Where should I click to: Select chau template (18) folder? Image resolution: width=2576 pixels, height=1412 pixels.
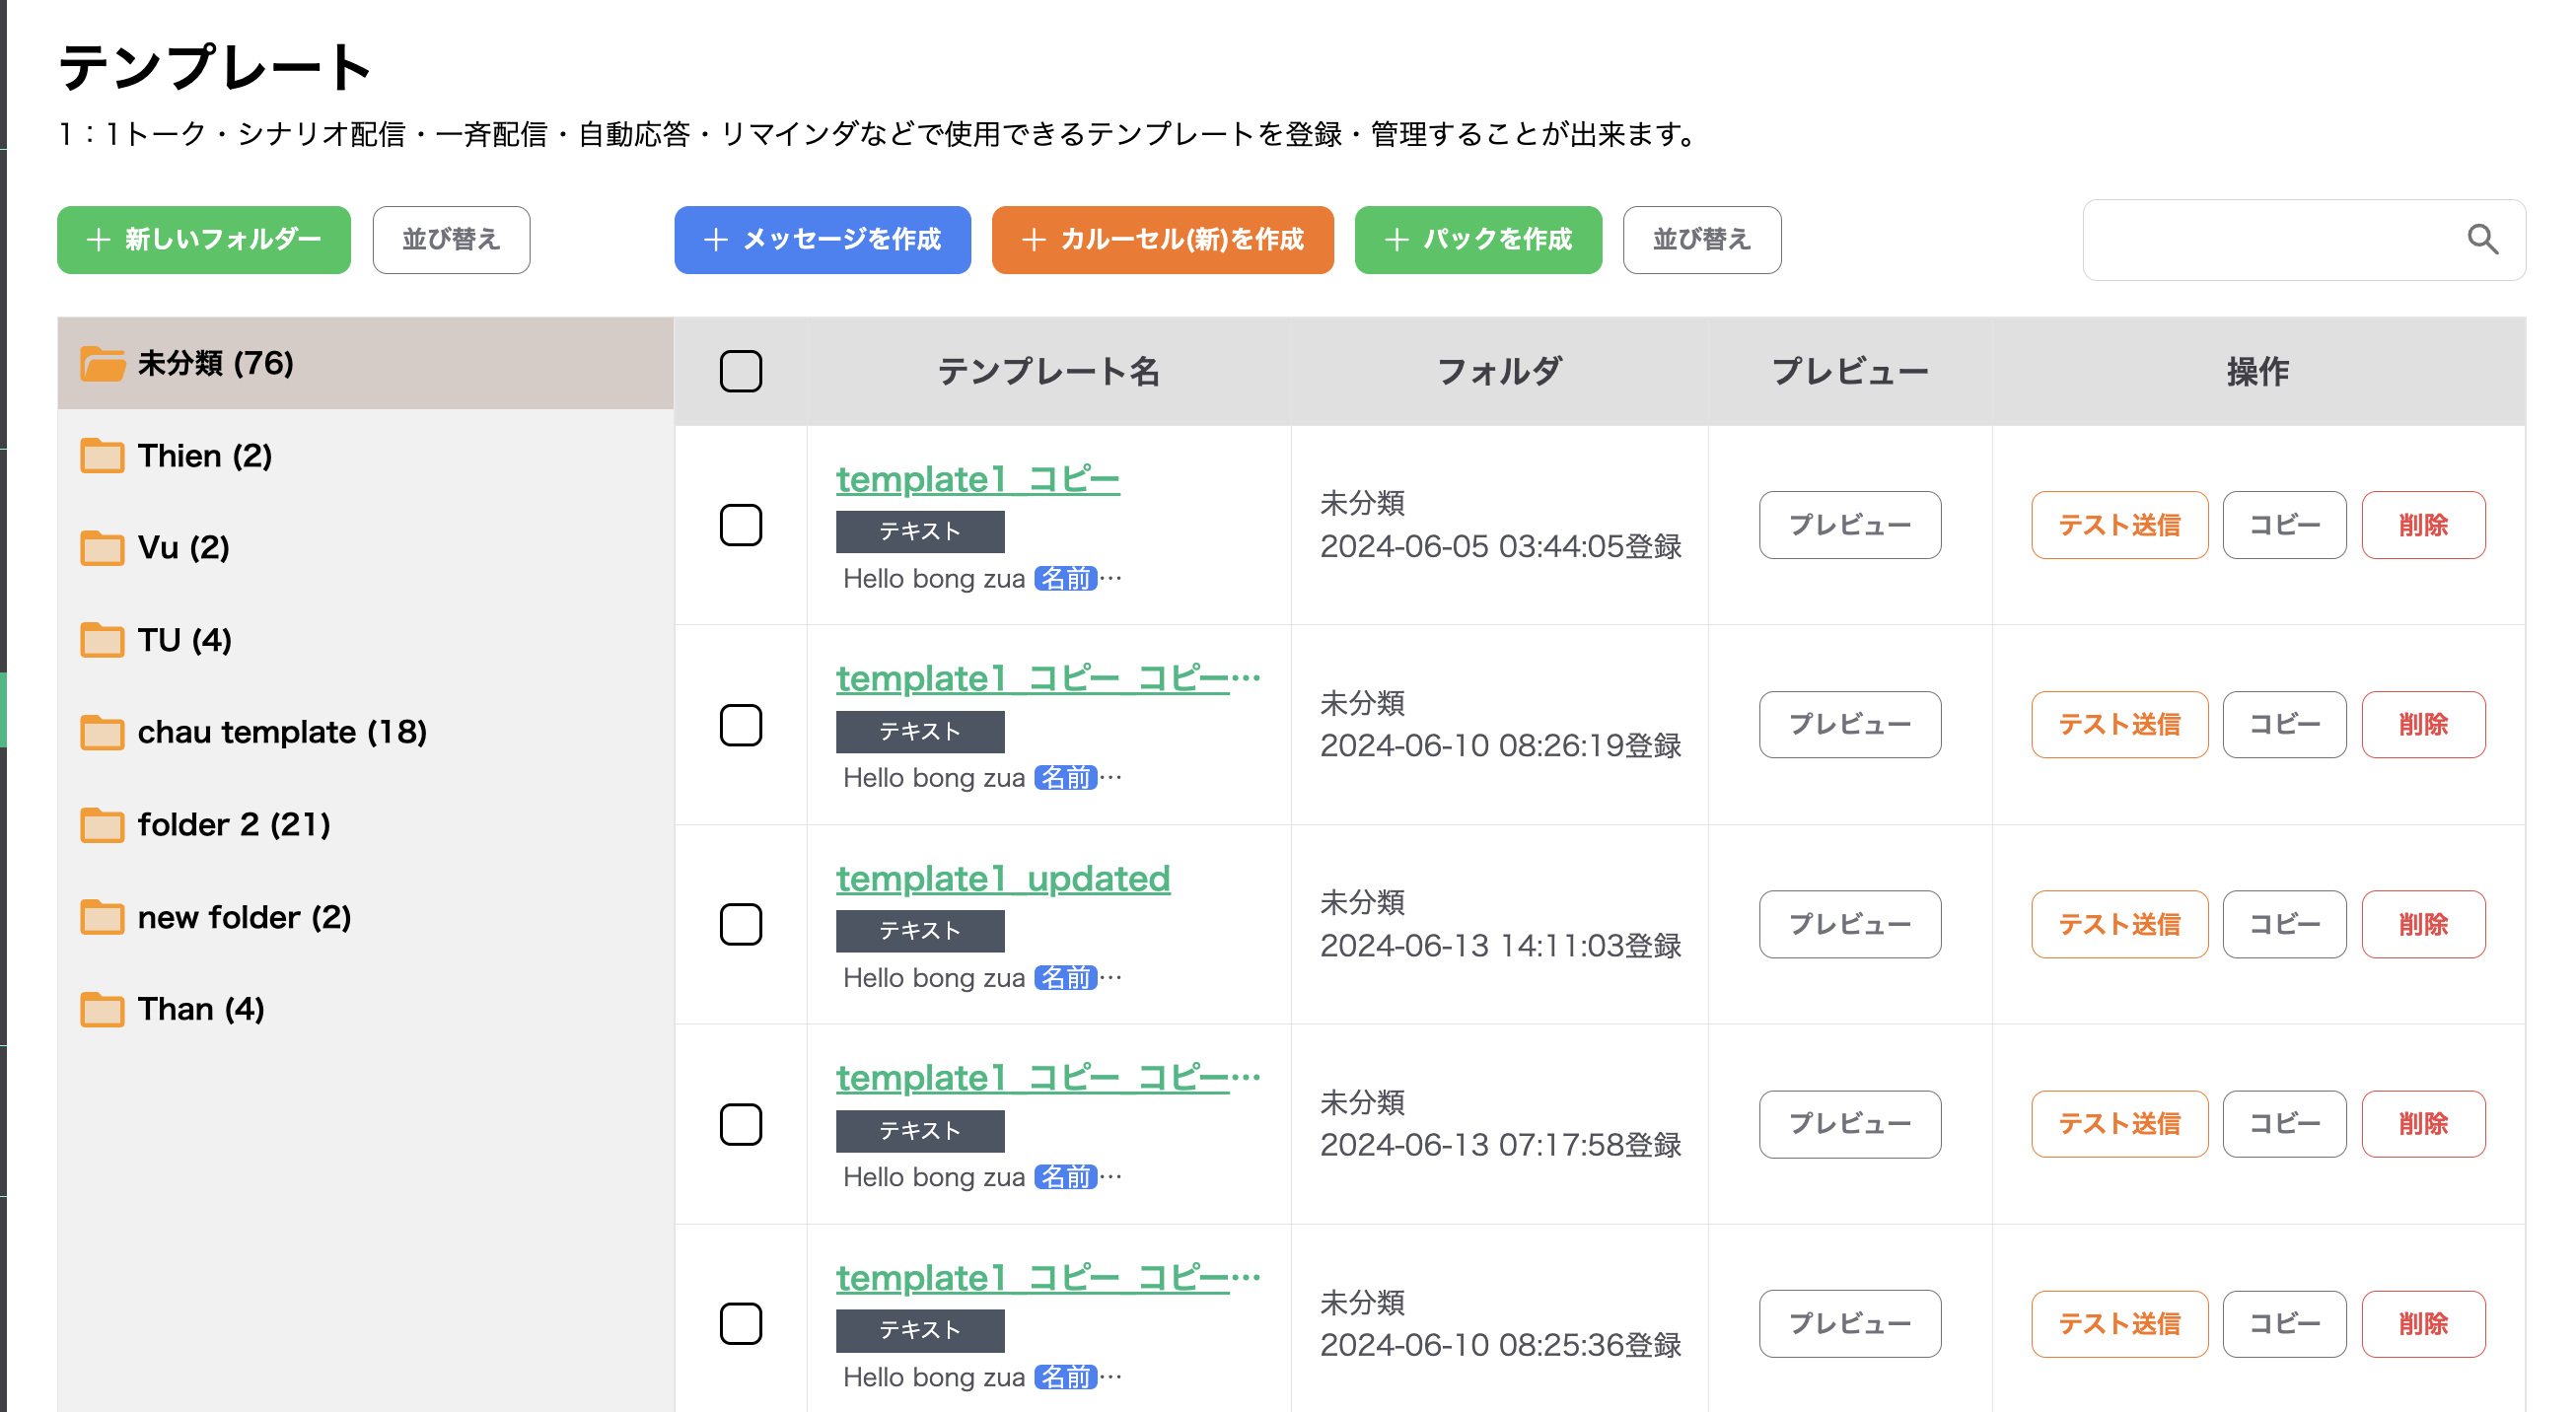pos(365,733)
